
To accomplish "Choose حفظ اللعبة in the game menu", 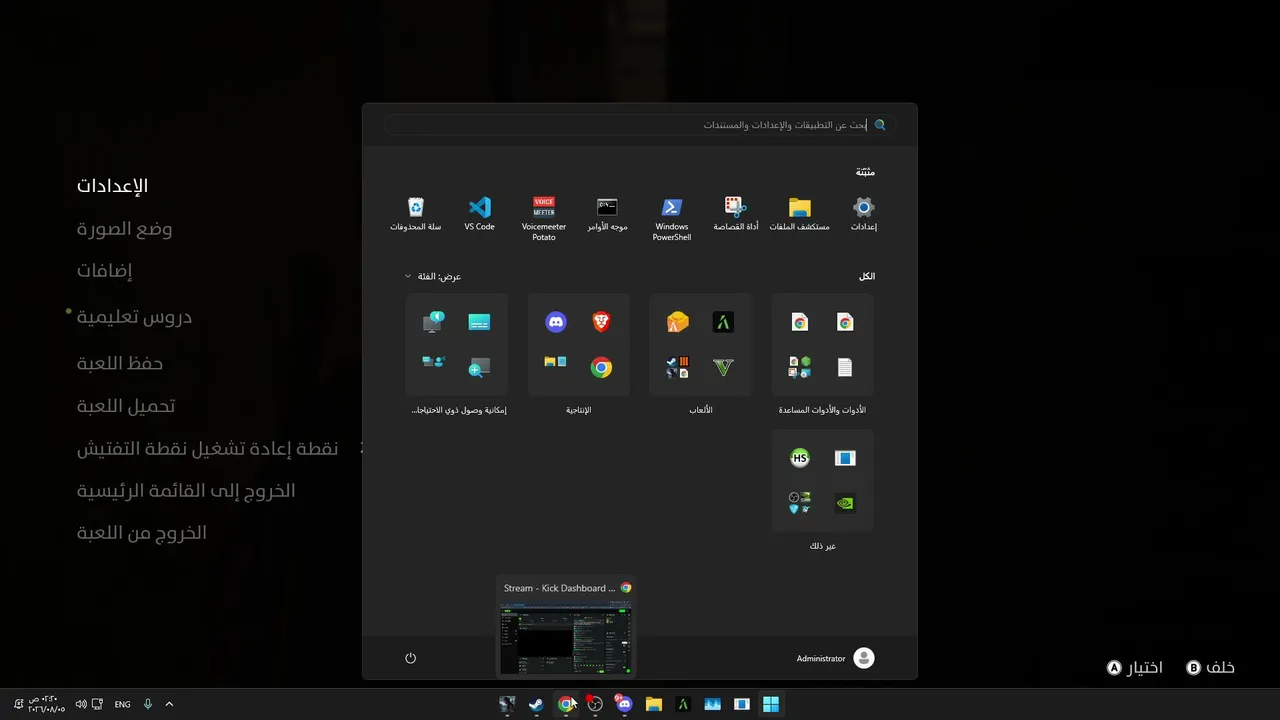I will coord(120,363).
